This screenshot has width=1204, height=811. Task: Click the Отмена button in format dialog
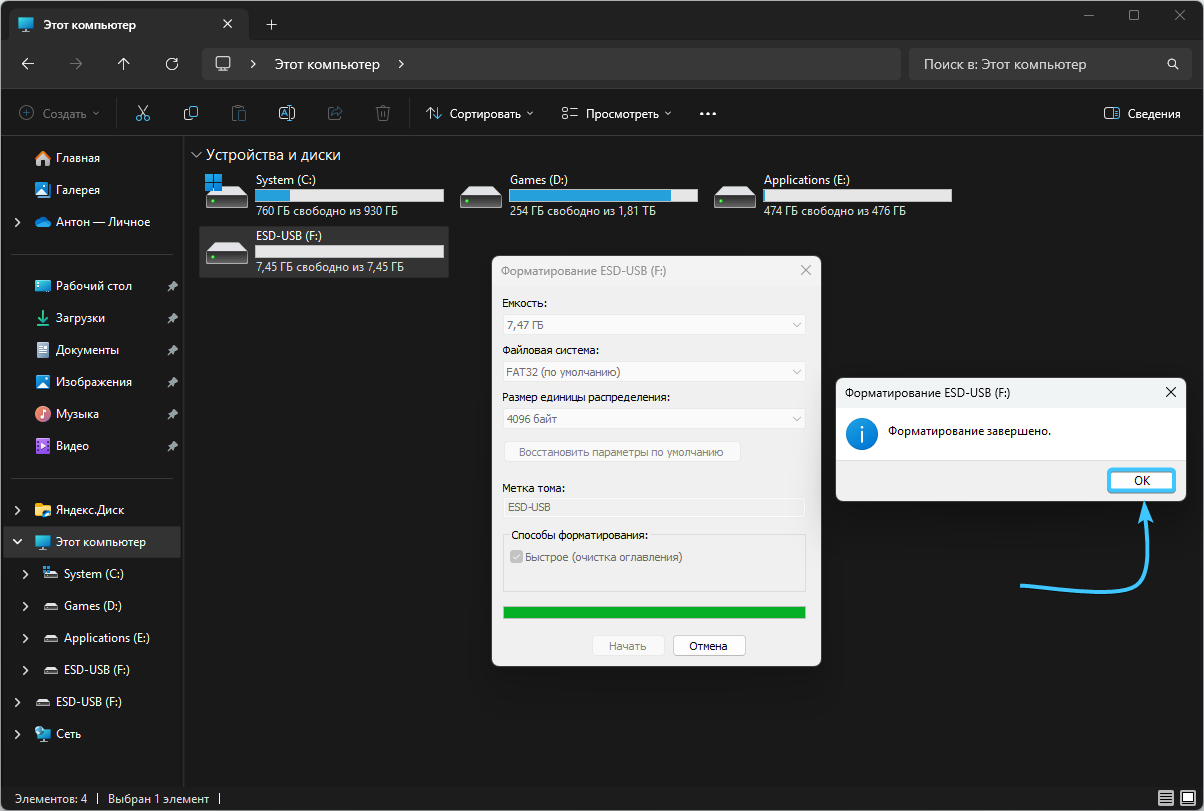pos(708,646)
